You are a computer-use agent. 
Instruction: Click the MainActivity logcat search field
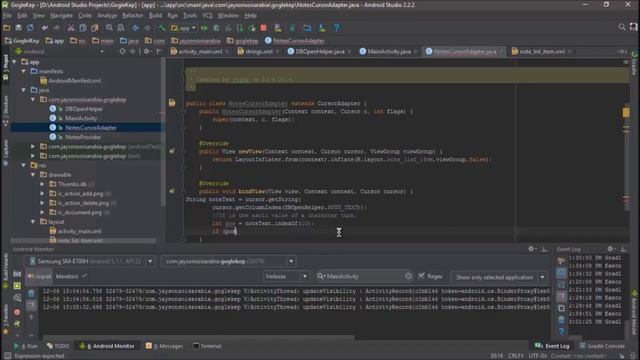click(x=364, y=276)
